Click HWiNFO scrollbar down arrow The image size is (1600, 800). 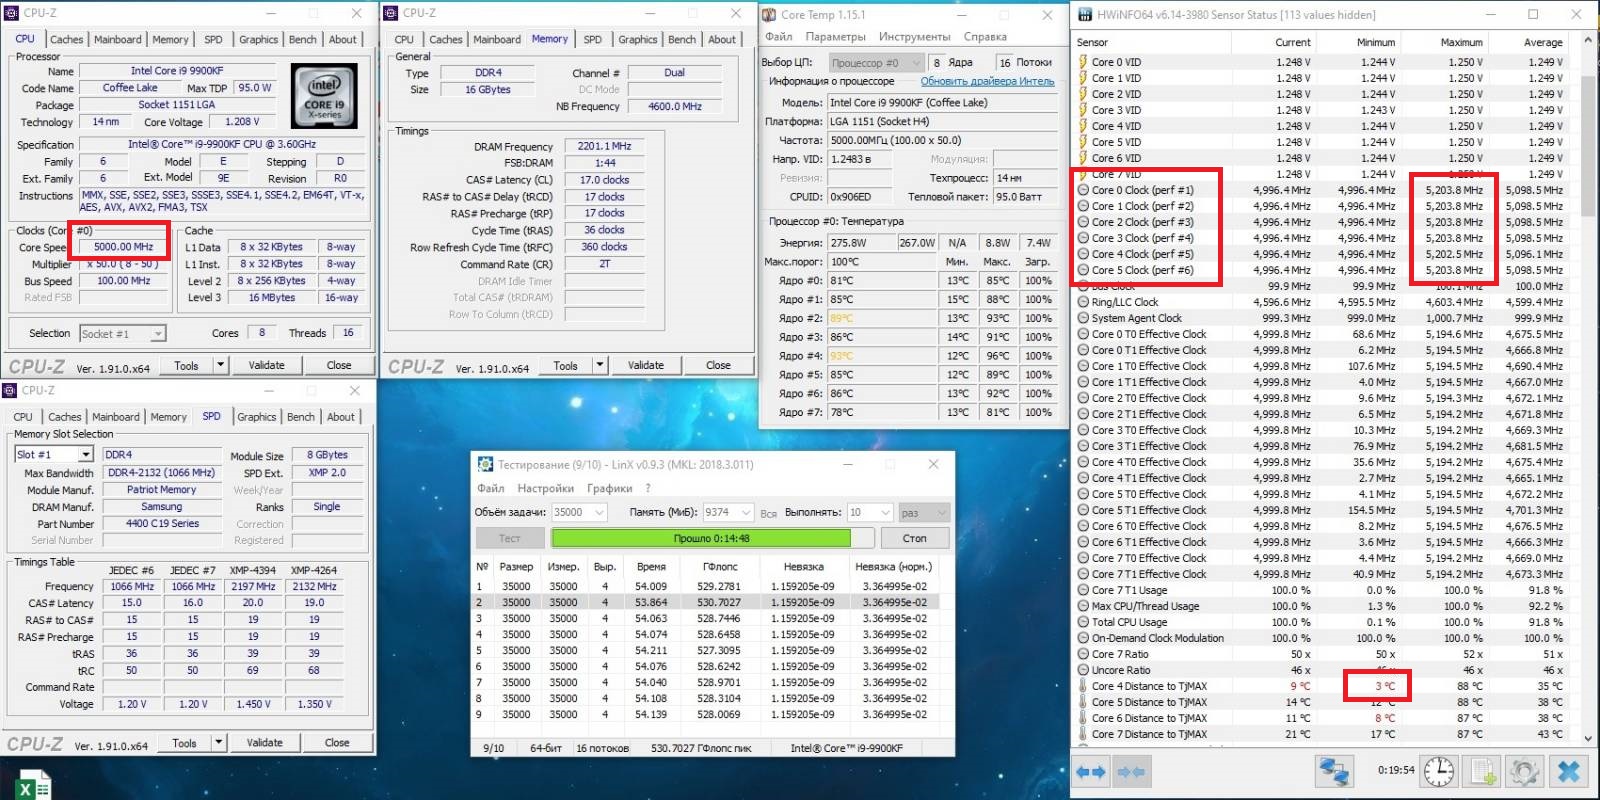point(1589,738)
